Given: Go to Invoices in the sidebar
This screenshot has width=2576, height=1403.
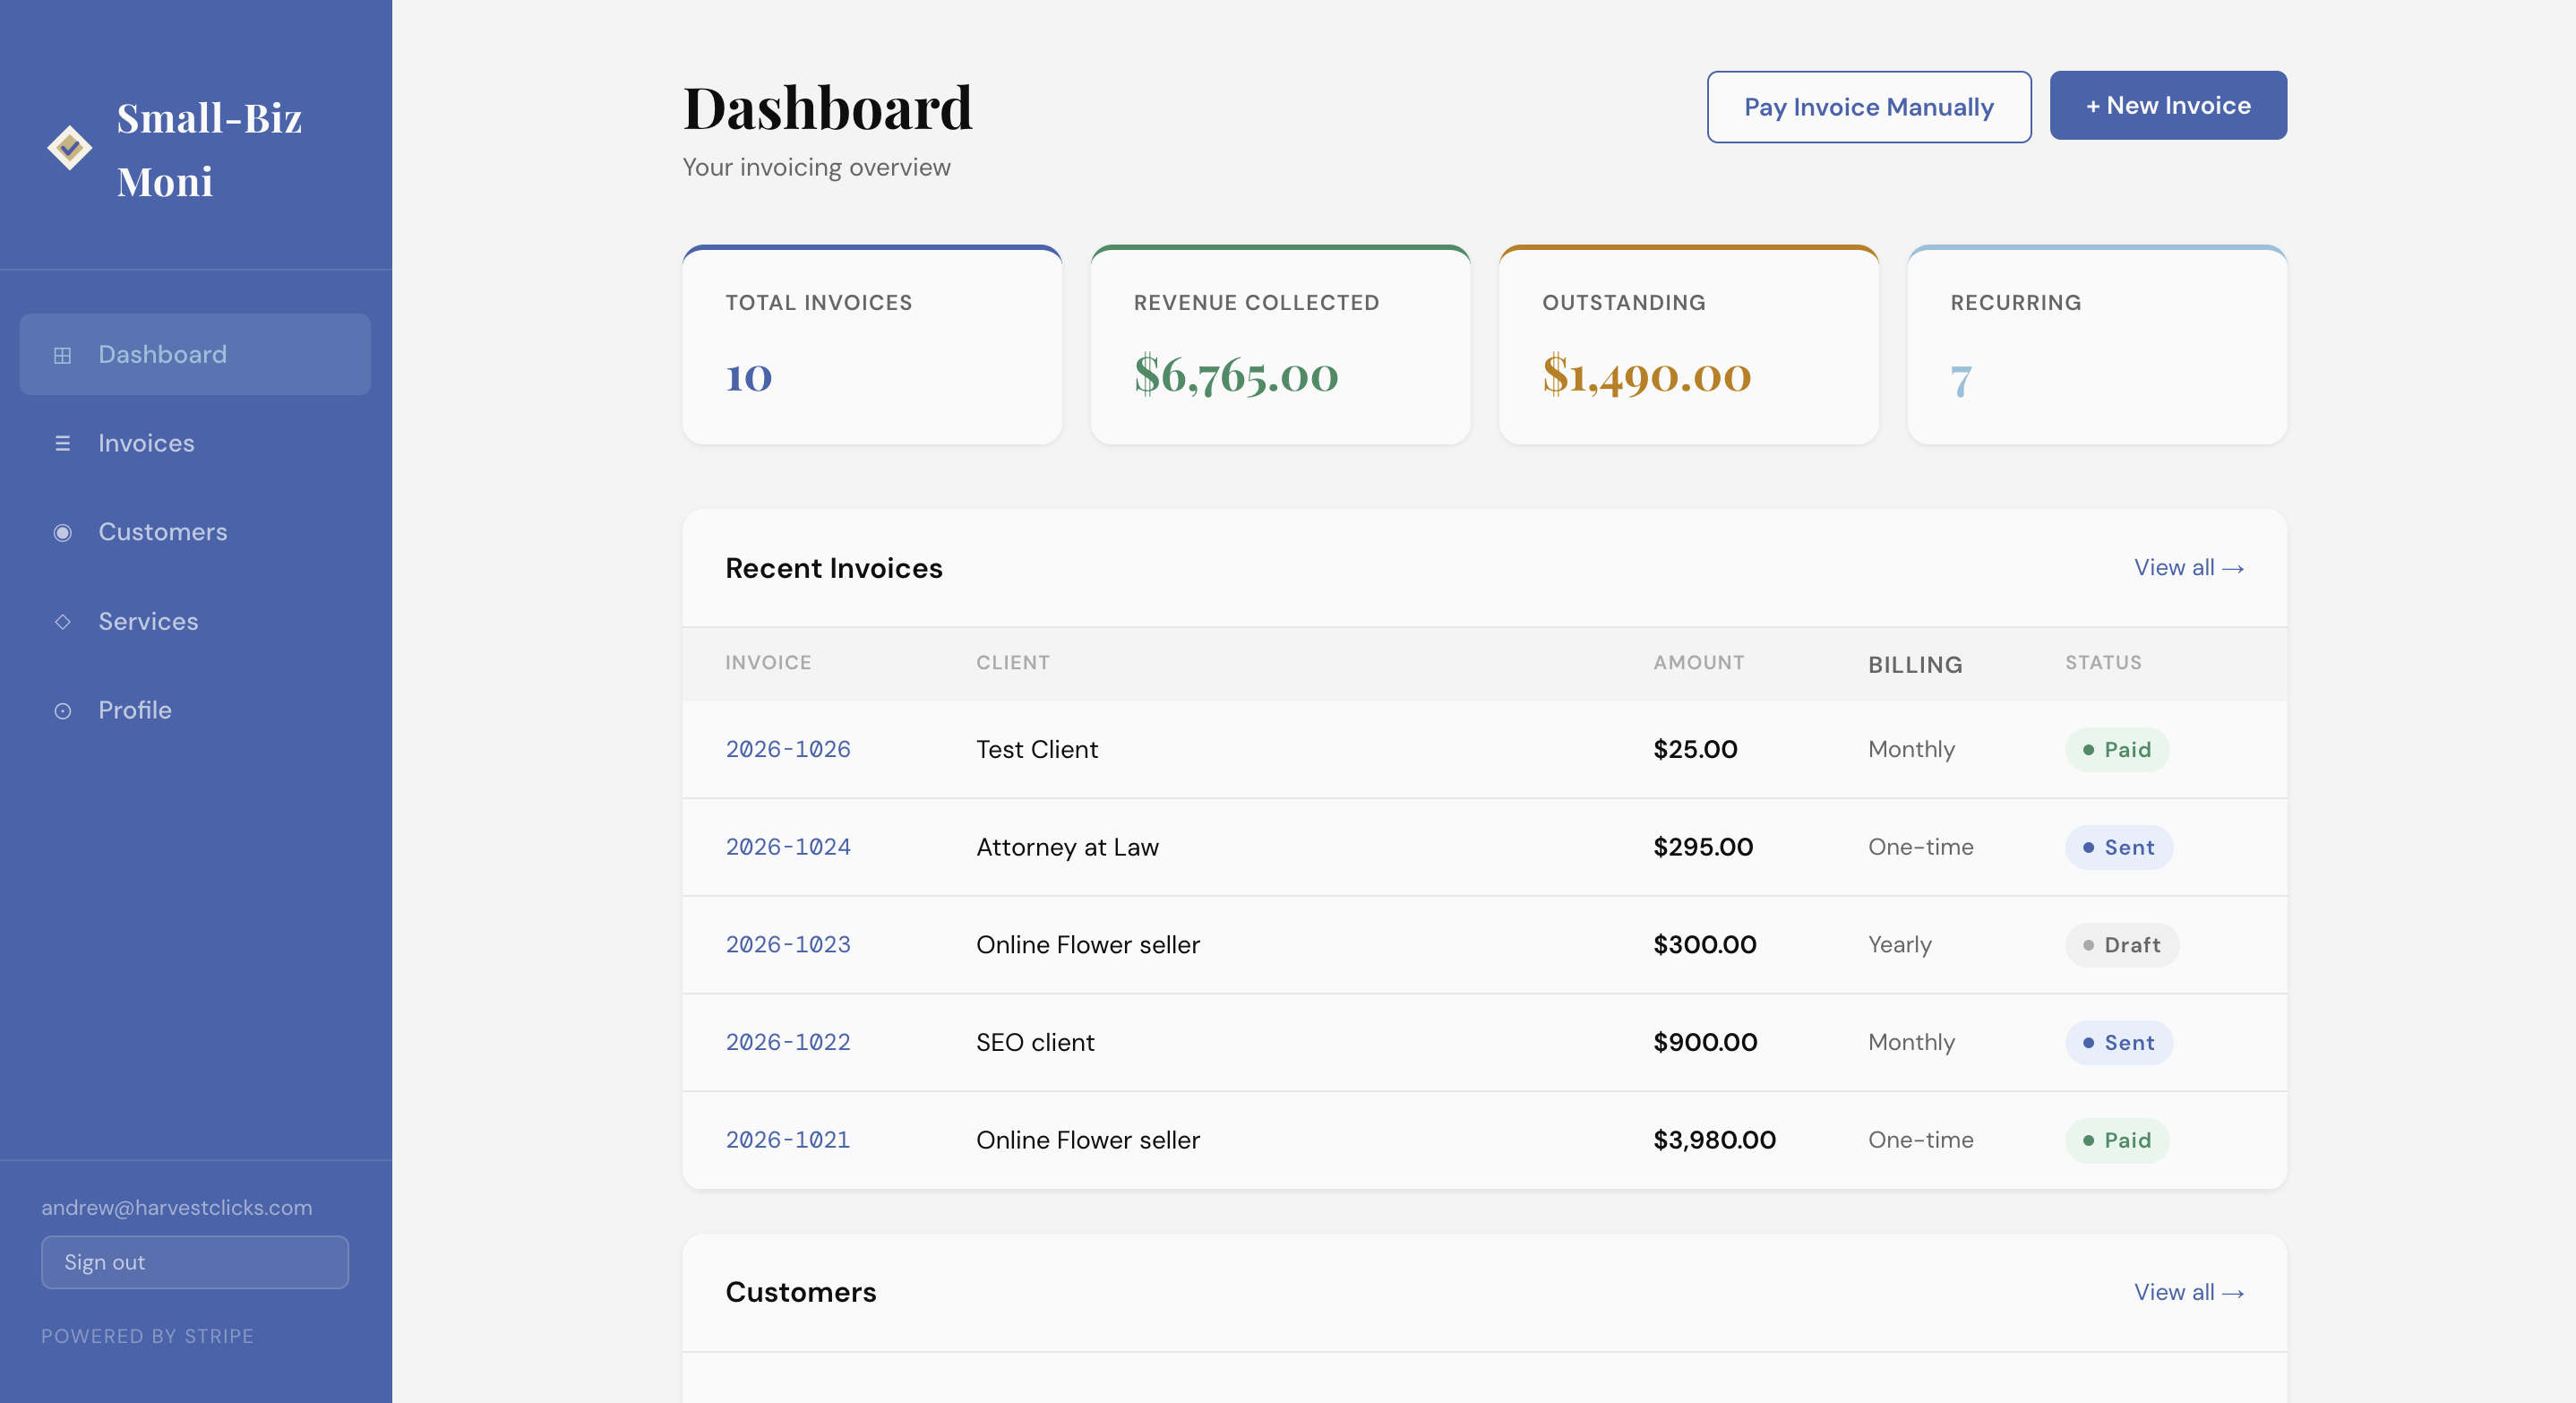Looking at the screenshot, I should [195, 443].
